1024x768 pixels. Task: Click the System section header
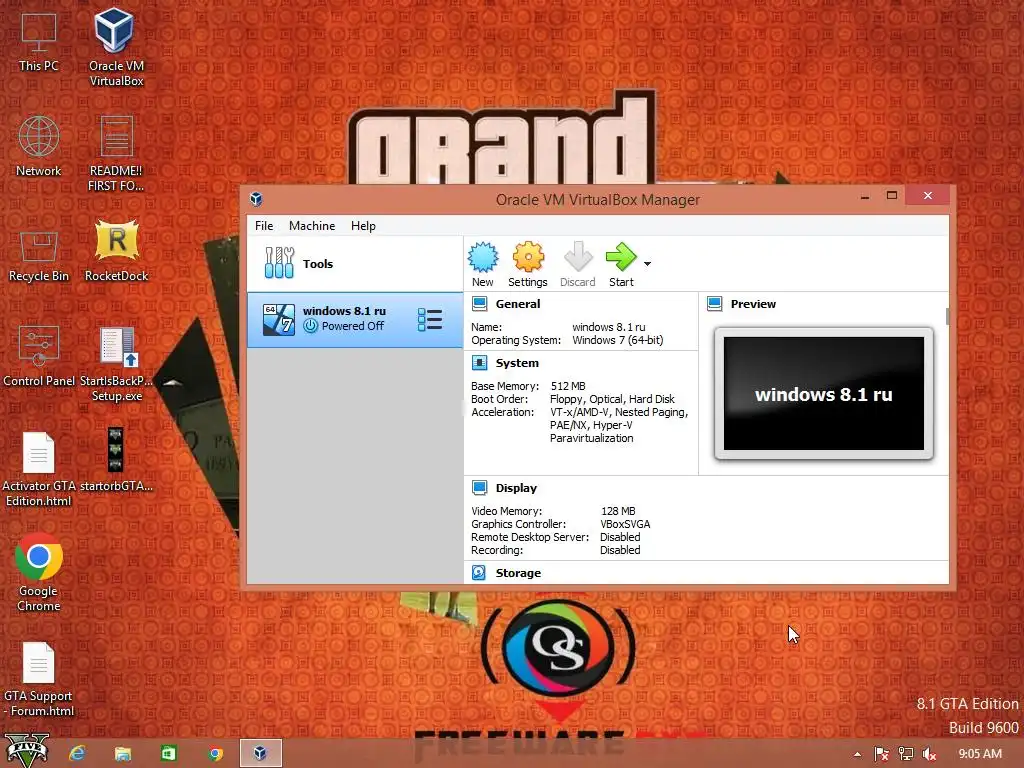tap(517, 363)
